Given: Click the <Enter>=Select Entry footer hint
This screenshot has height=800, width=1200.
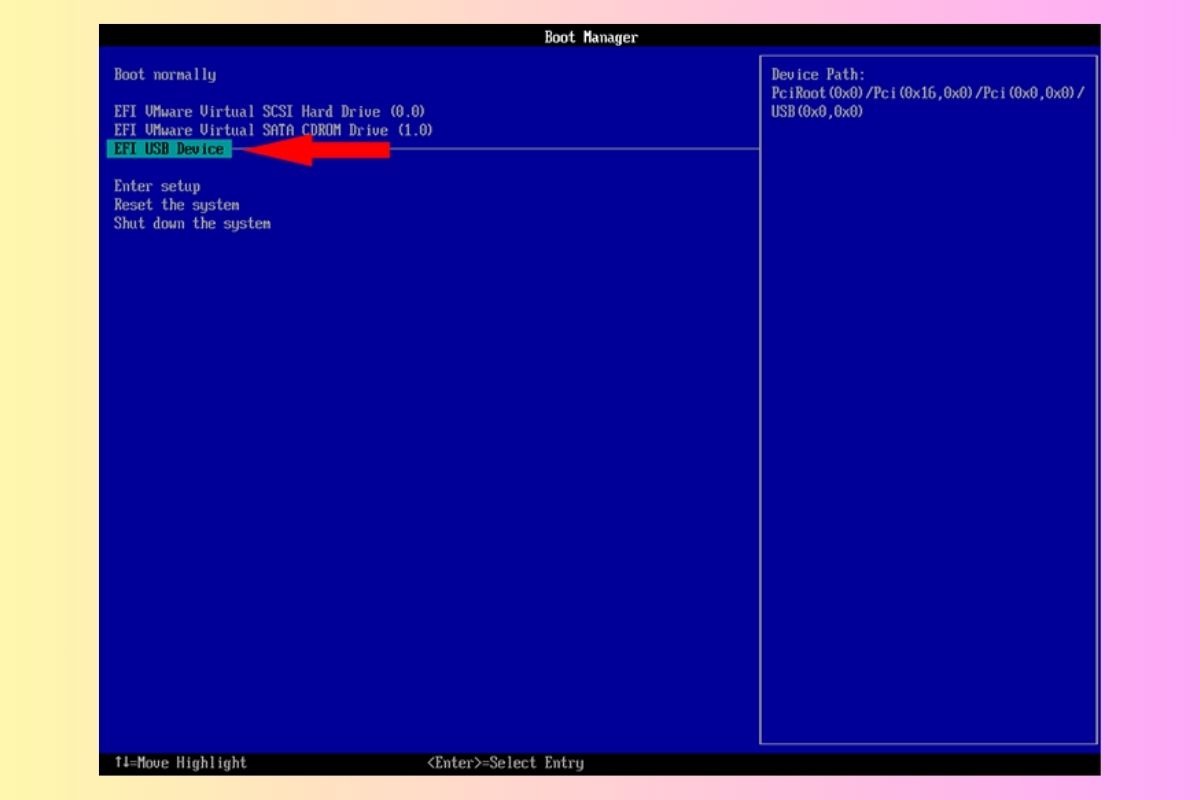Looking at the screenshot, I should [505, 763].
